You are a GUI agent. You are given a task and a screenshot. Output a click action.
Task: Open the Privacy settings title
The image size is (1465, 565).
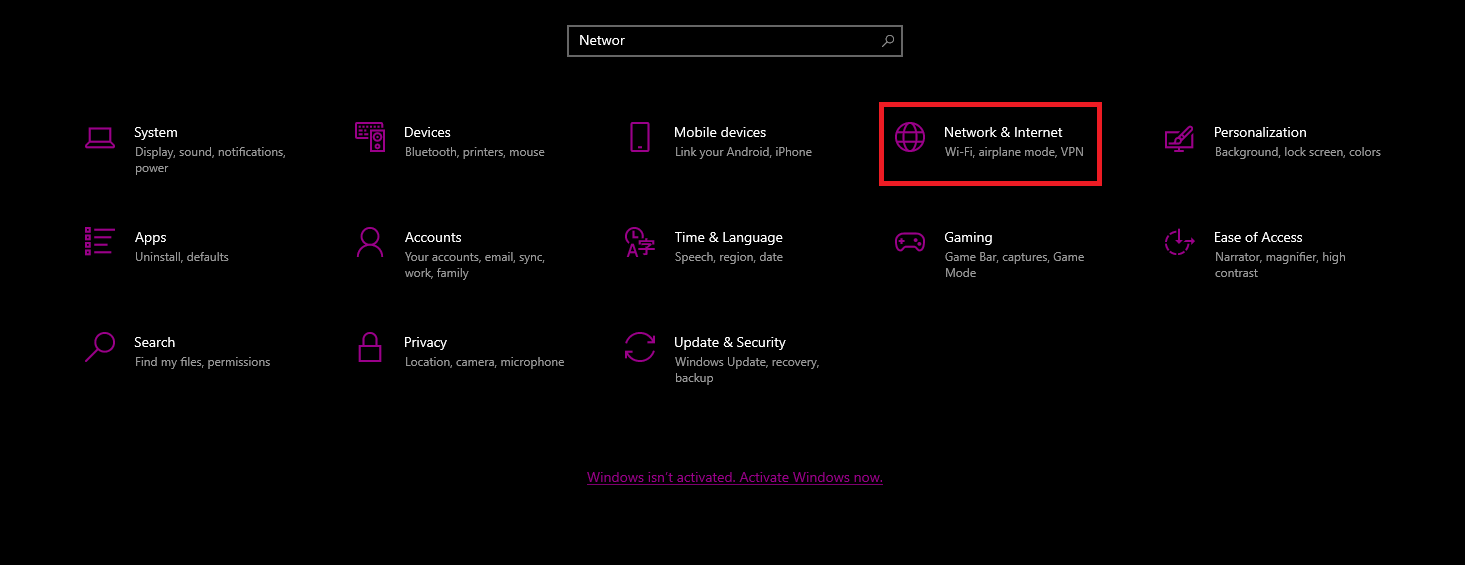425,342
